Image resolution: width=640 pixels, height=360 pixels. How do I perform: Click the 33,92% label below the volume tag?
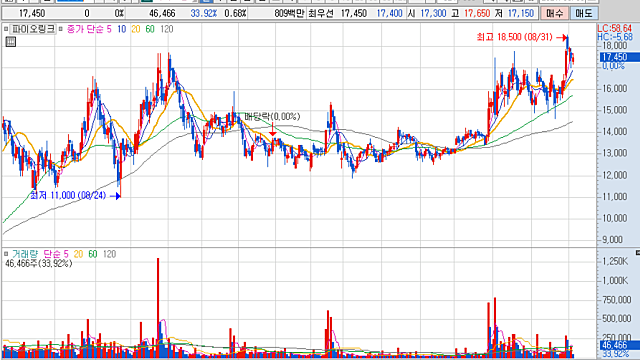616,354
